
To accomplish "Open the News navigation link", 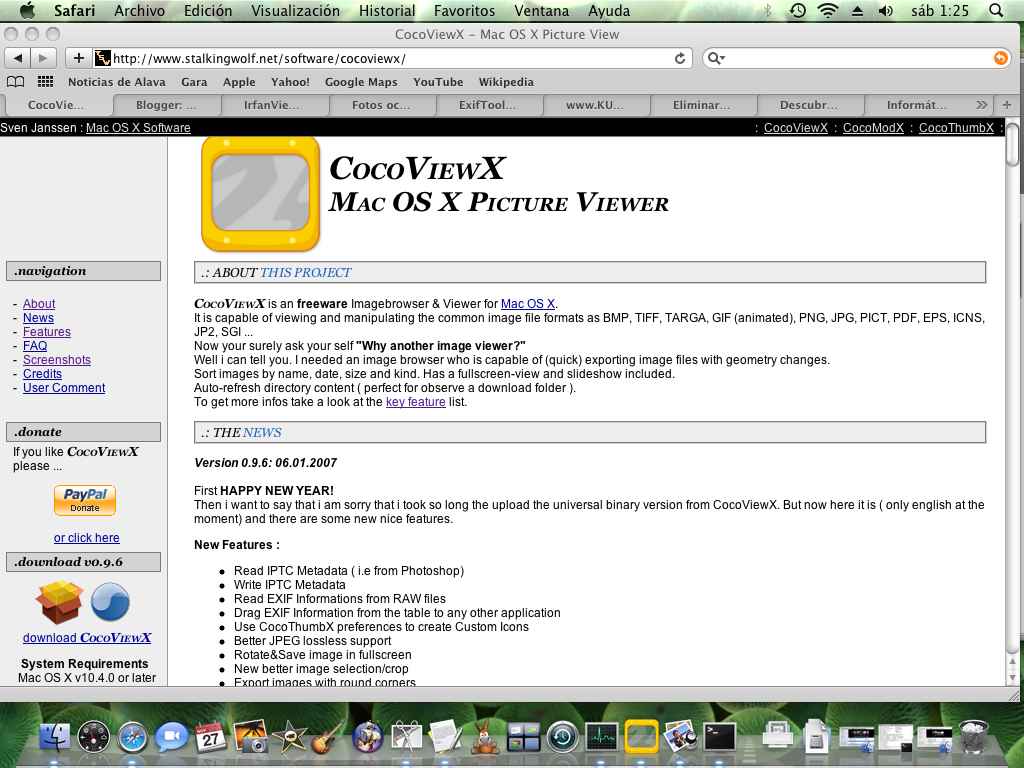I will pyautogui.click(x=39, y=317).
